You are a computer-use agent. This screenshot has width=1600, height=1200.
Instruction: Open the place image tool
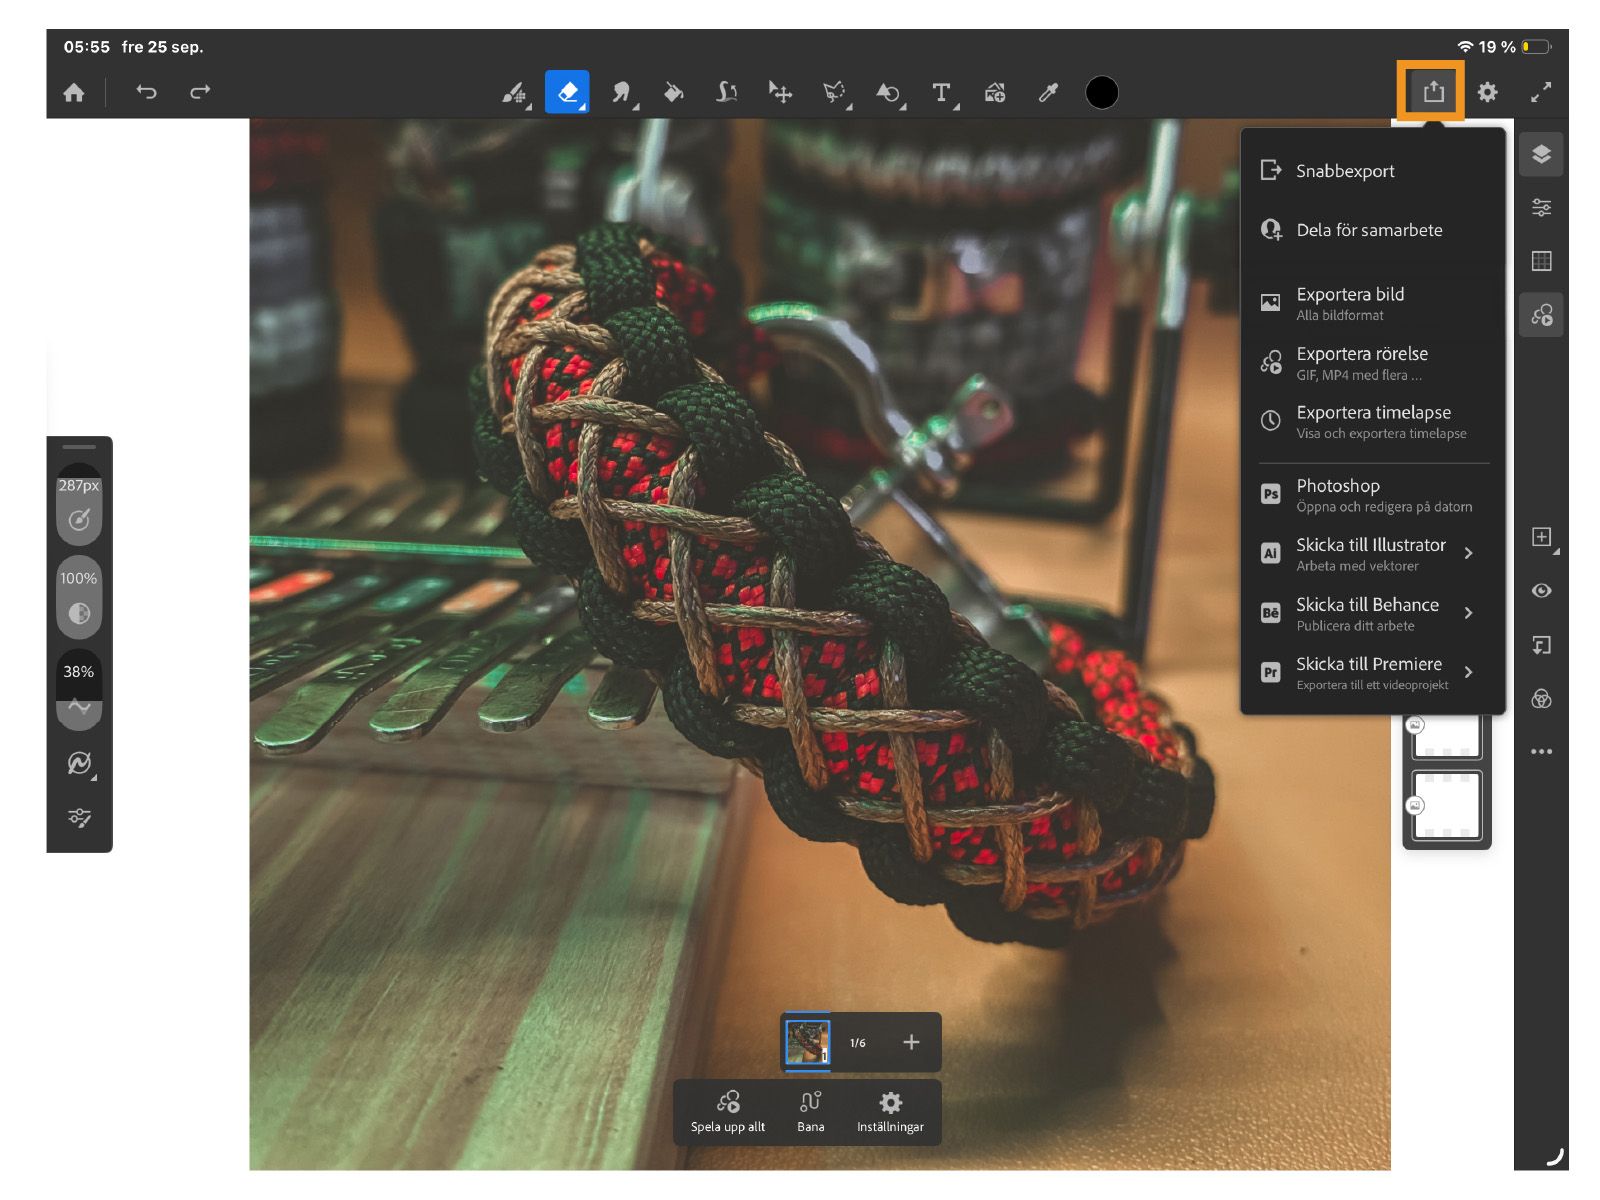pos(995,93)
